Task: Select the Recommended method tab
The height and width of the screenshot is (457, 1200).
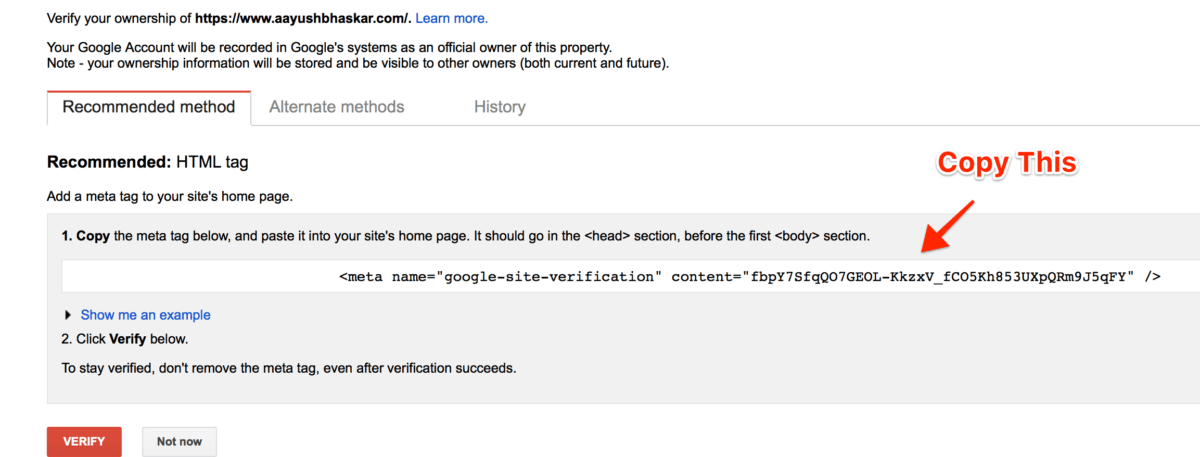Action: pos(149,107)
